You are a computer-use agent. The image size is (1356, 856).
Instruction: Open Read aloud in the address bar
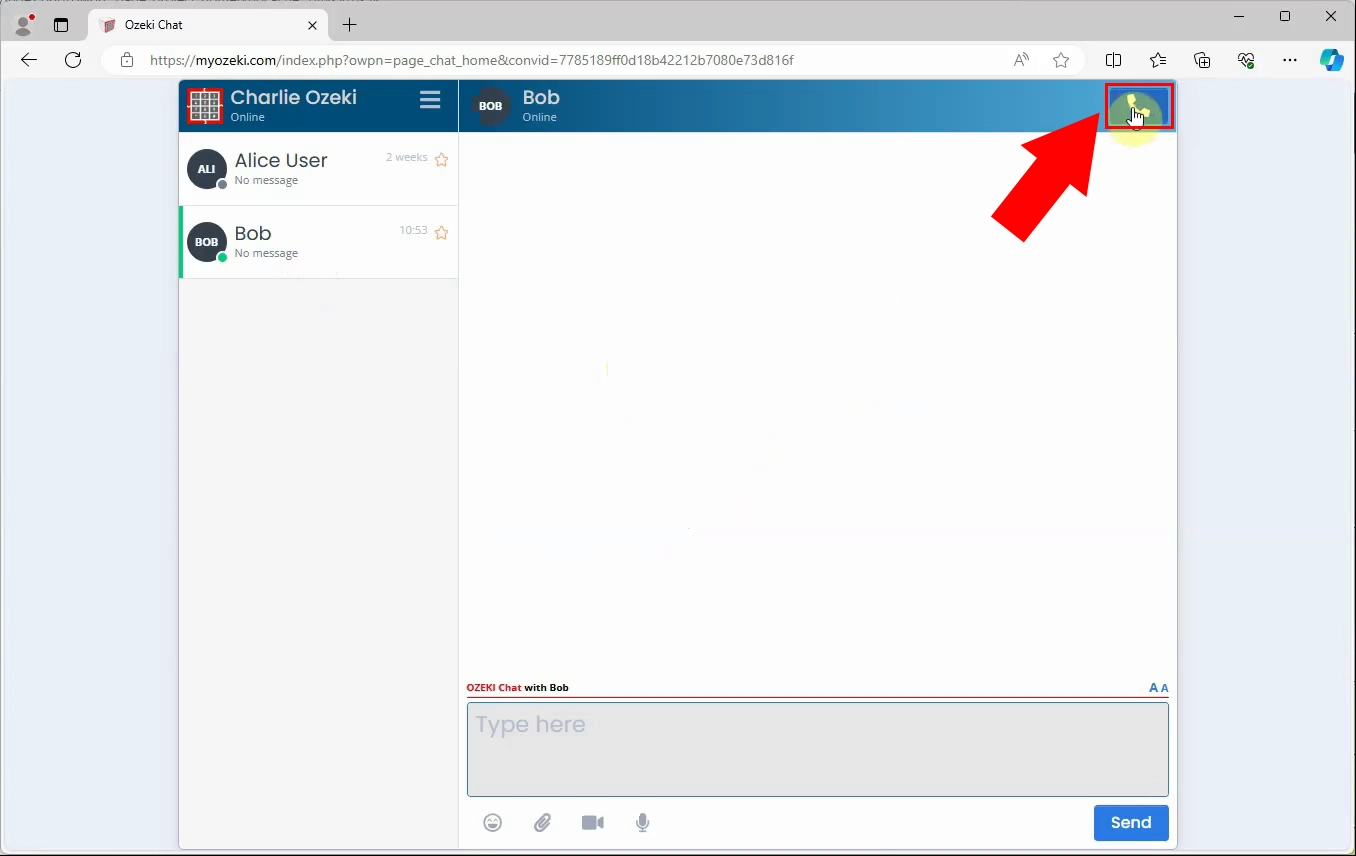1021,60
